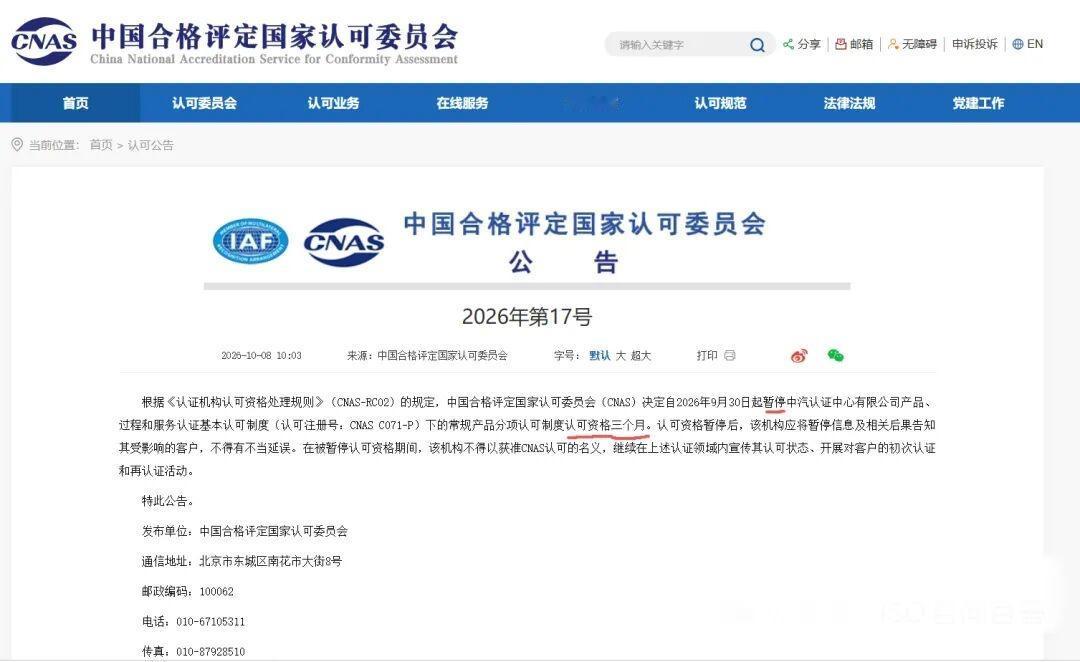This screenshot has width=1080, height=662.
Task: Open the 邮箱 link
Action: (x=862, y=44)
